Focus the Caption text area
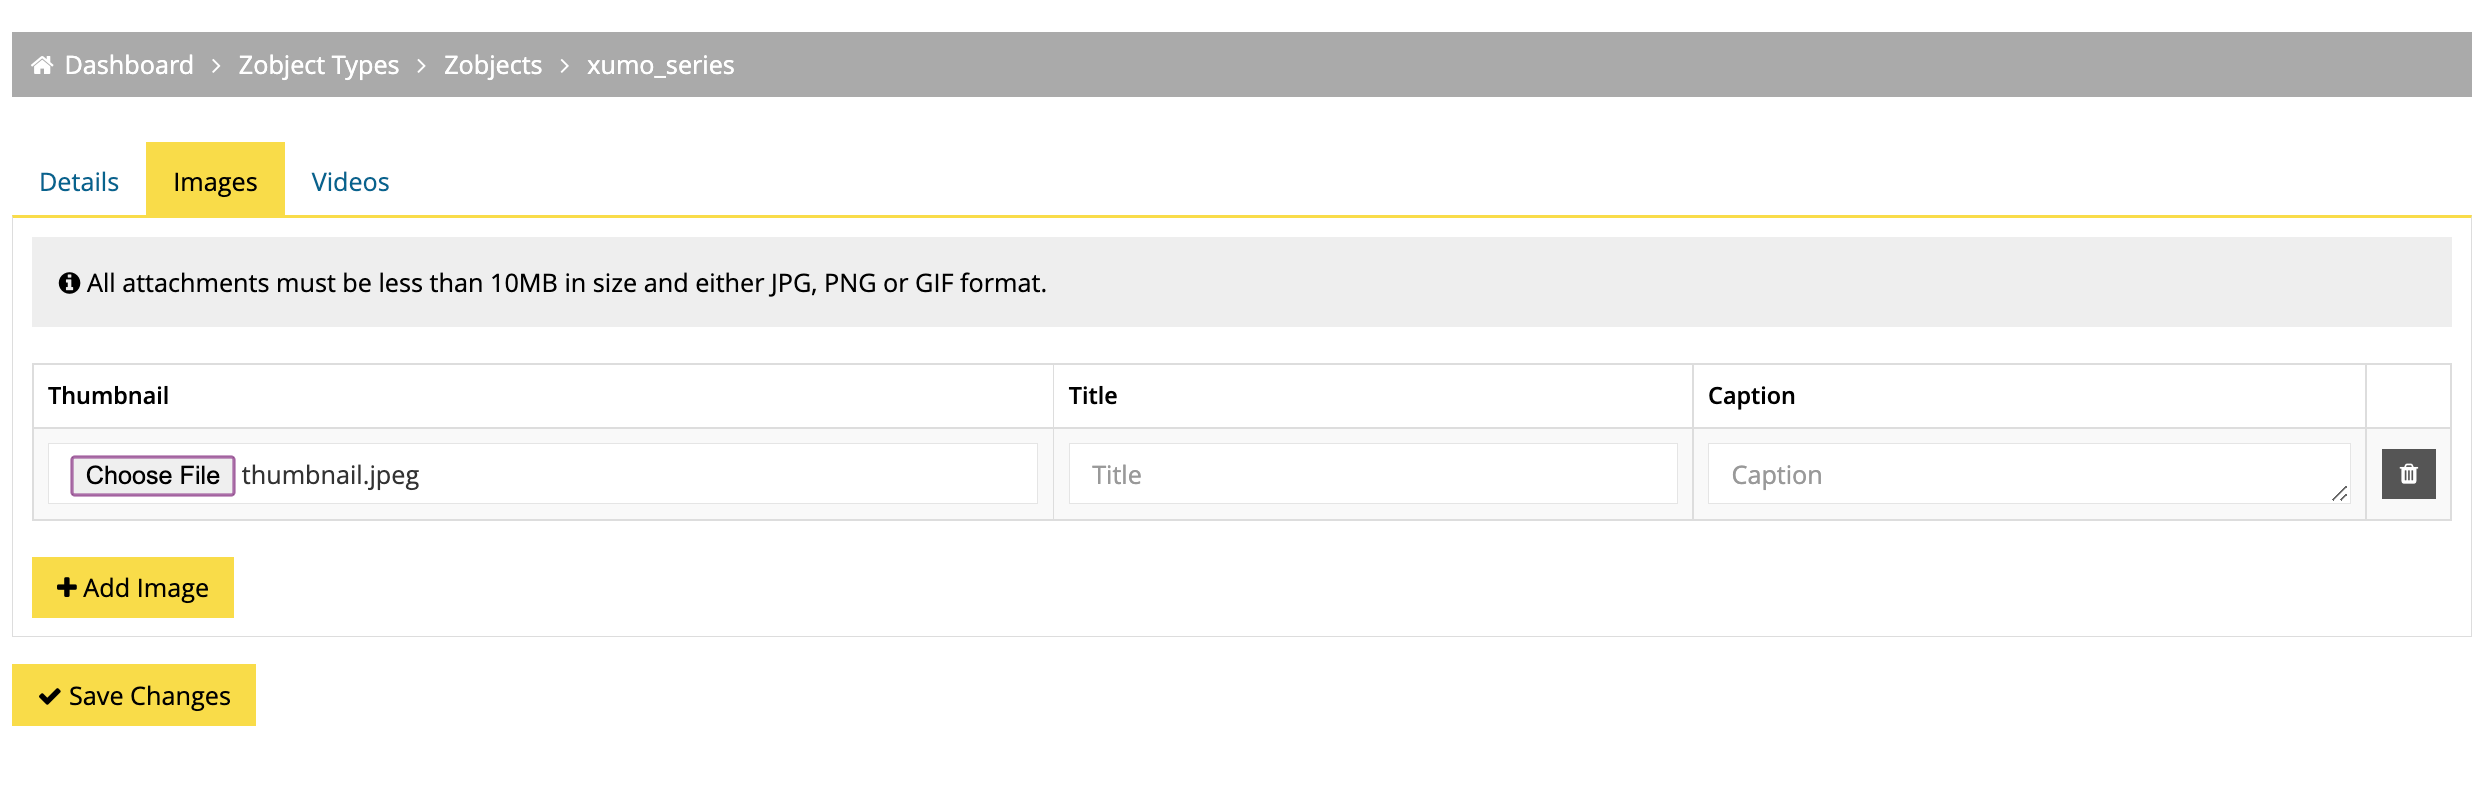The width and height of the screenshot is (2488, 790). point(2029,474)
